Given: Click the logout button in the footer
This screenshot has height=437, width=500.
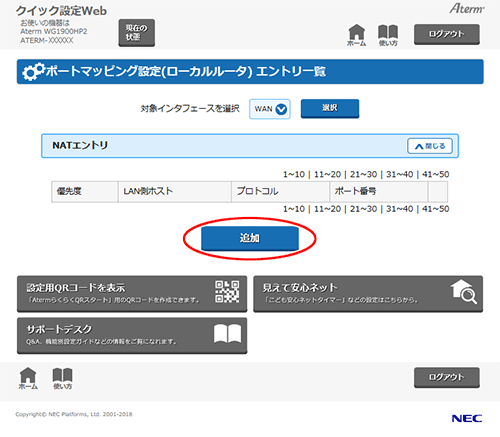Looking at the screenshot, I should 447,377.
